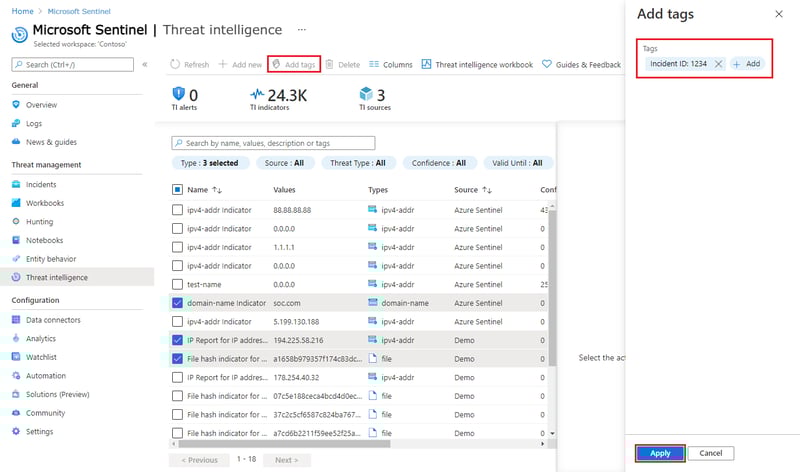800x472 pixels.
Task: Check the 88.88.88.88 indicator row checkbox
Action: click(x=177, y=210)
